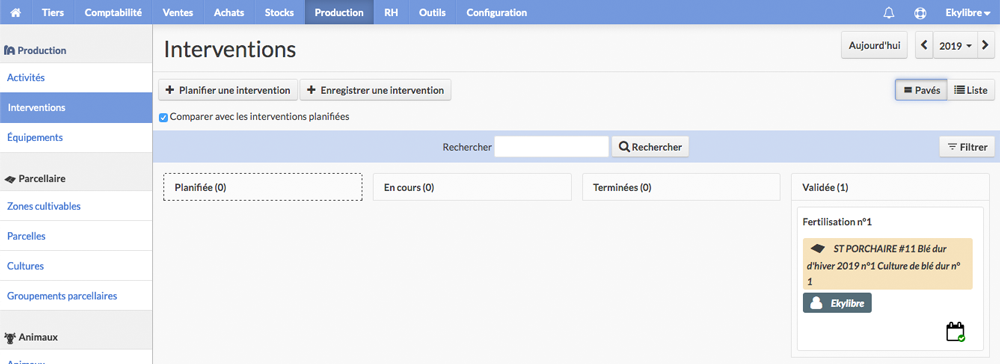This screenshot has width=1000, height=364.
Task: Open the Configuration menu
Action: [497, 13]
